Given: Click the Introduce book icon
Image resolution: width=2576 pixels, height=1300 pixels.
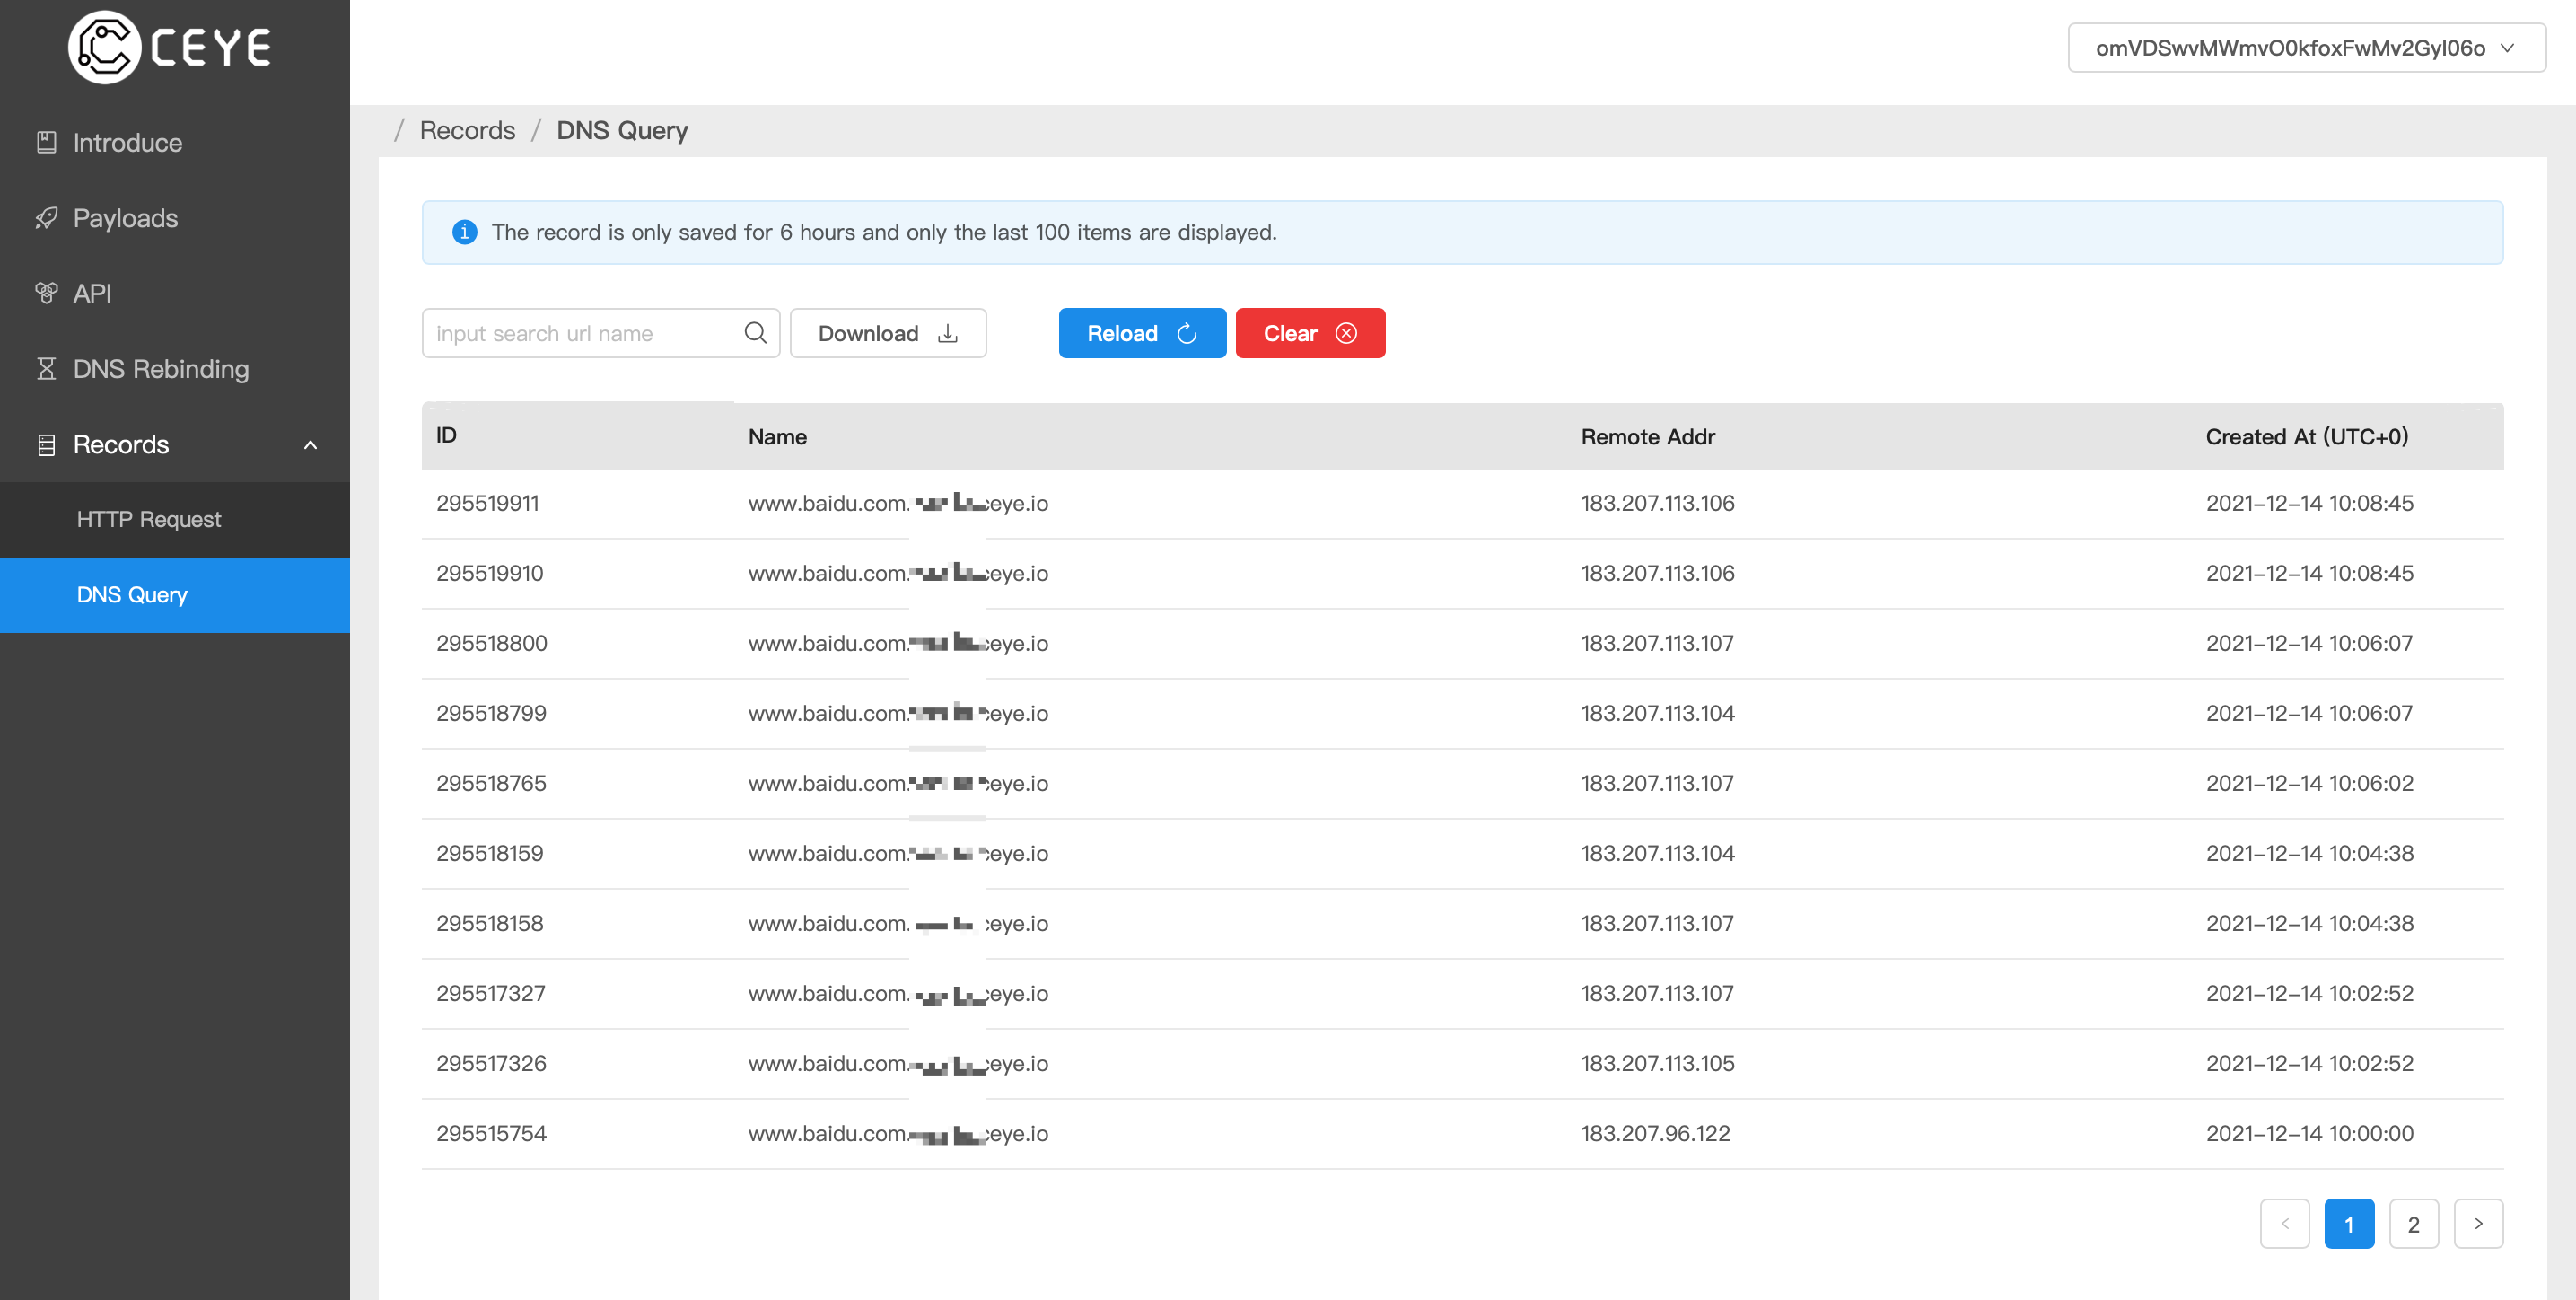Looking at the screenshot, I should (x=46, y=142).
